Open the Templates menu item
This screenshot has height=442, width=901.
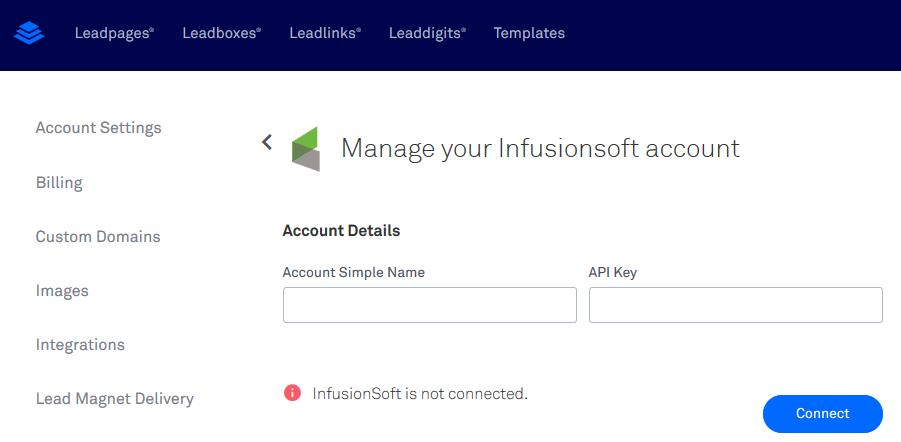pos(529,33)
